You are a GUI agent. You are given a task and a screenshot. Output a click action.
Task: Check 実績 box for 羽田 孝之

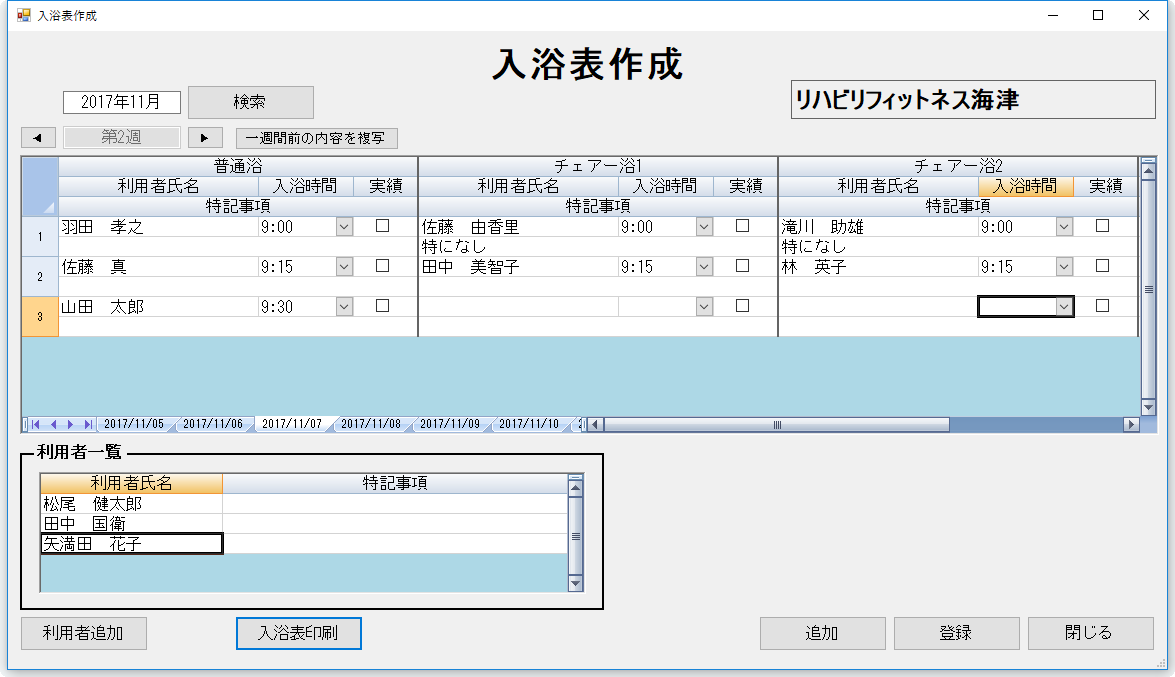pos(382,226)
